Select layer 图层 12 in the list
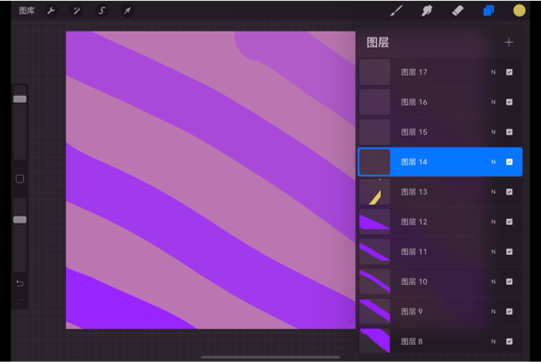 [x=440, y=222]
